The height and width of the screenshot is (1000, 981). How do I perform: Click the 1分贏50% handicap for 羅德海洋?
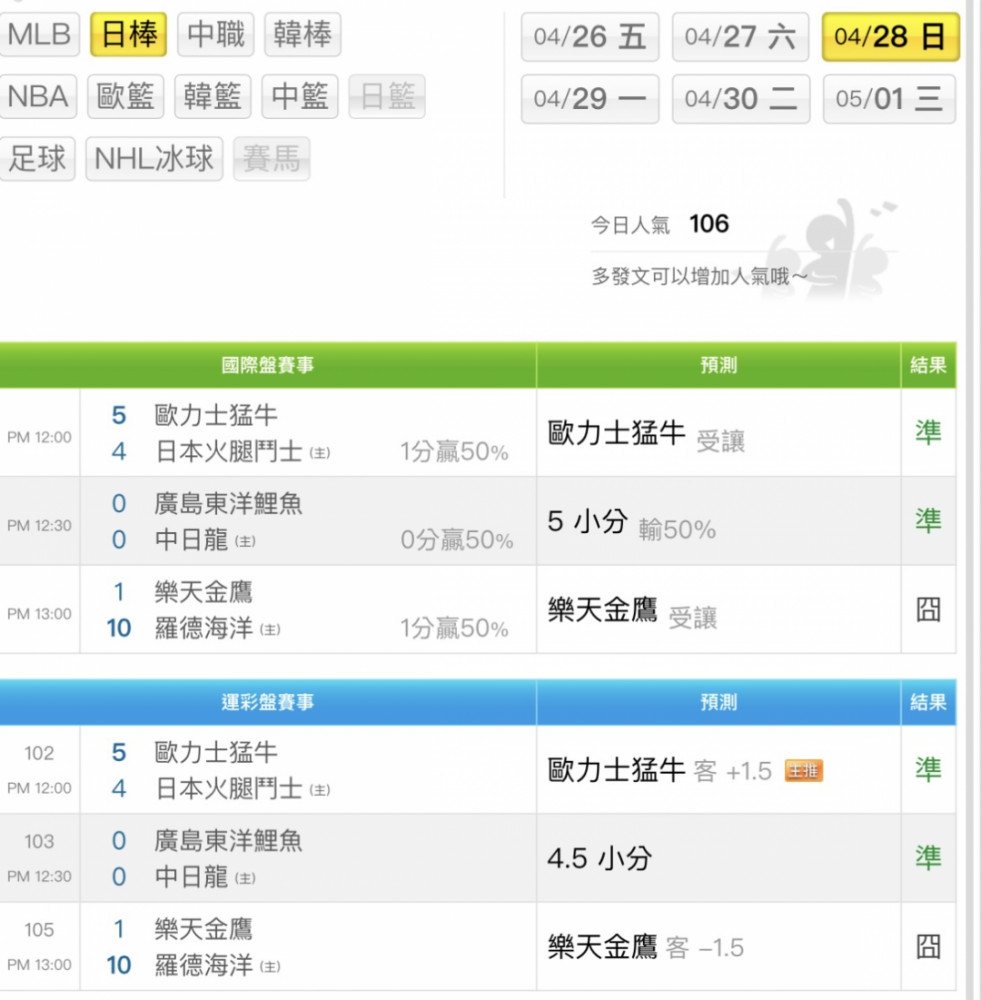pos(454,629)
